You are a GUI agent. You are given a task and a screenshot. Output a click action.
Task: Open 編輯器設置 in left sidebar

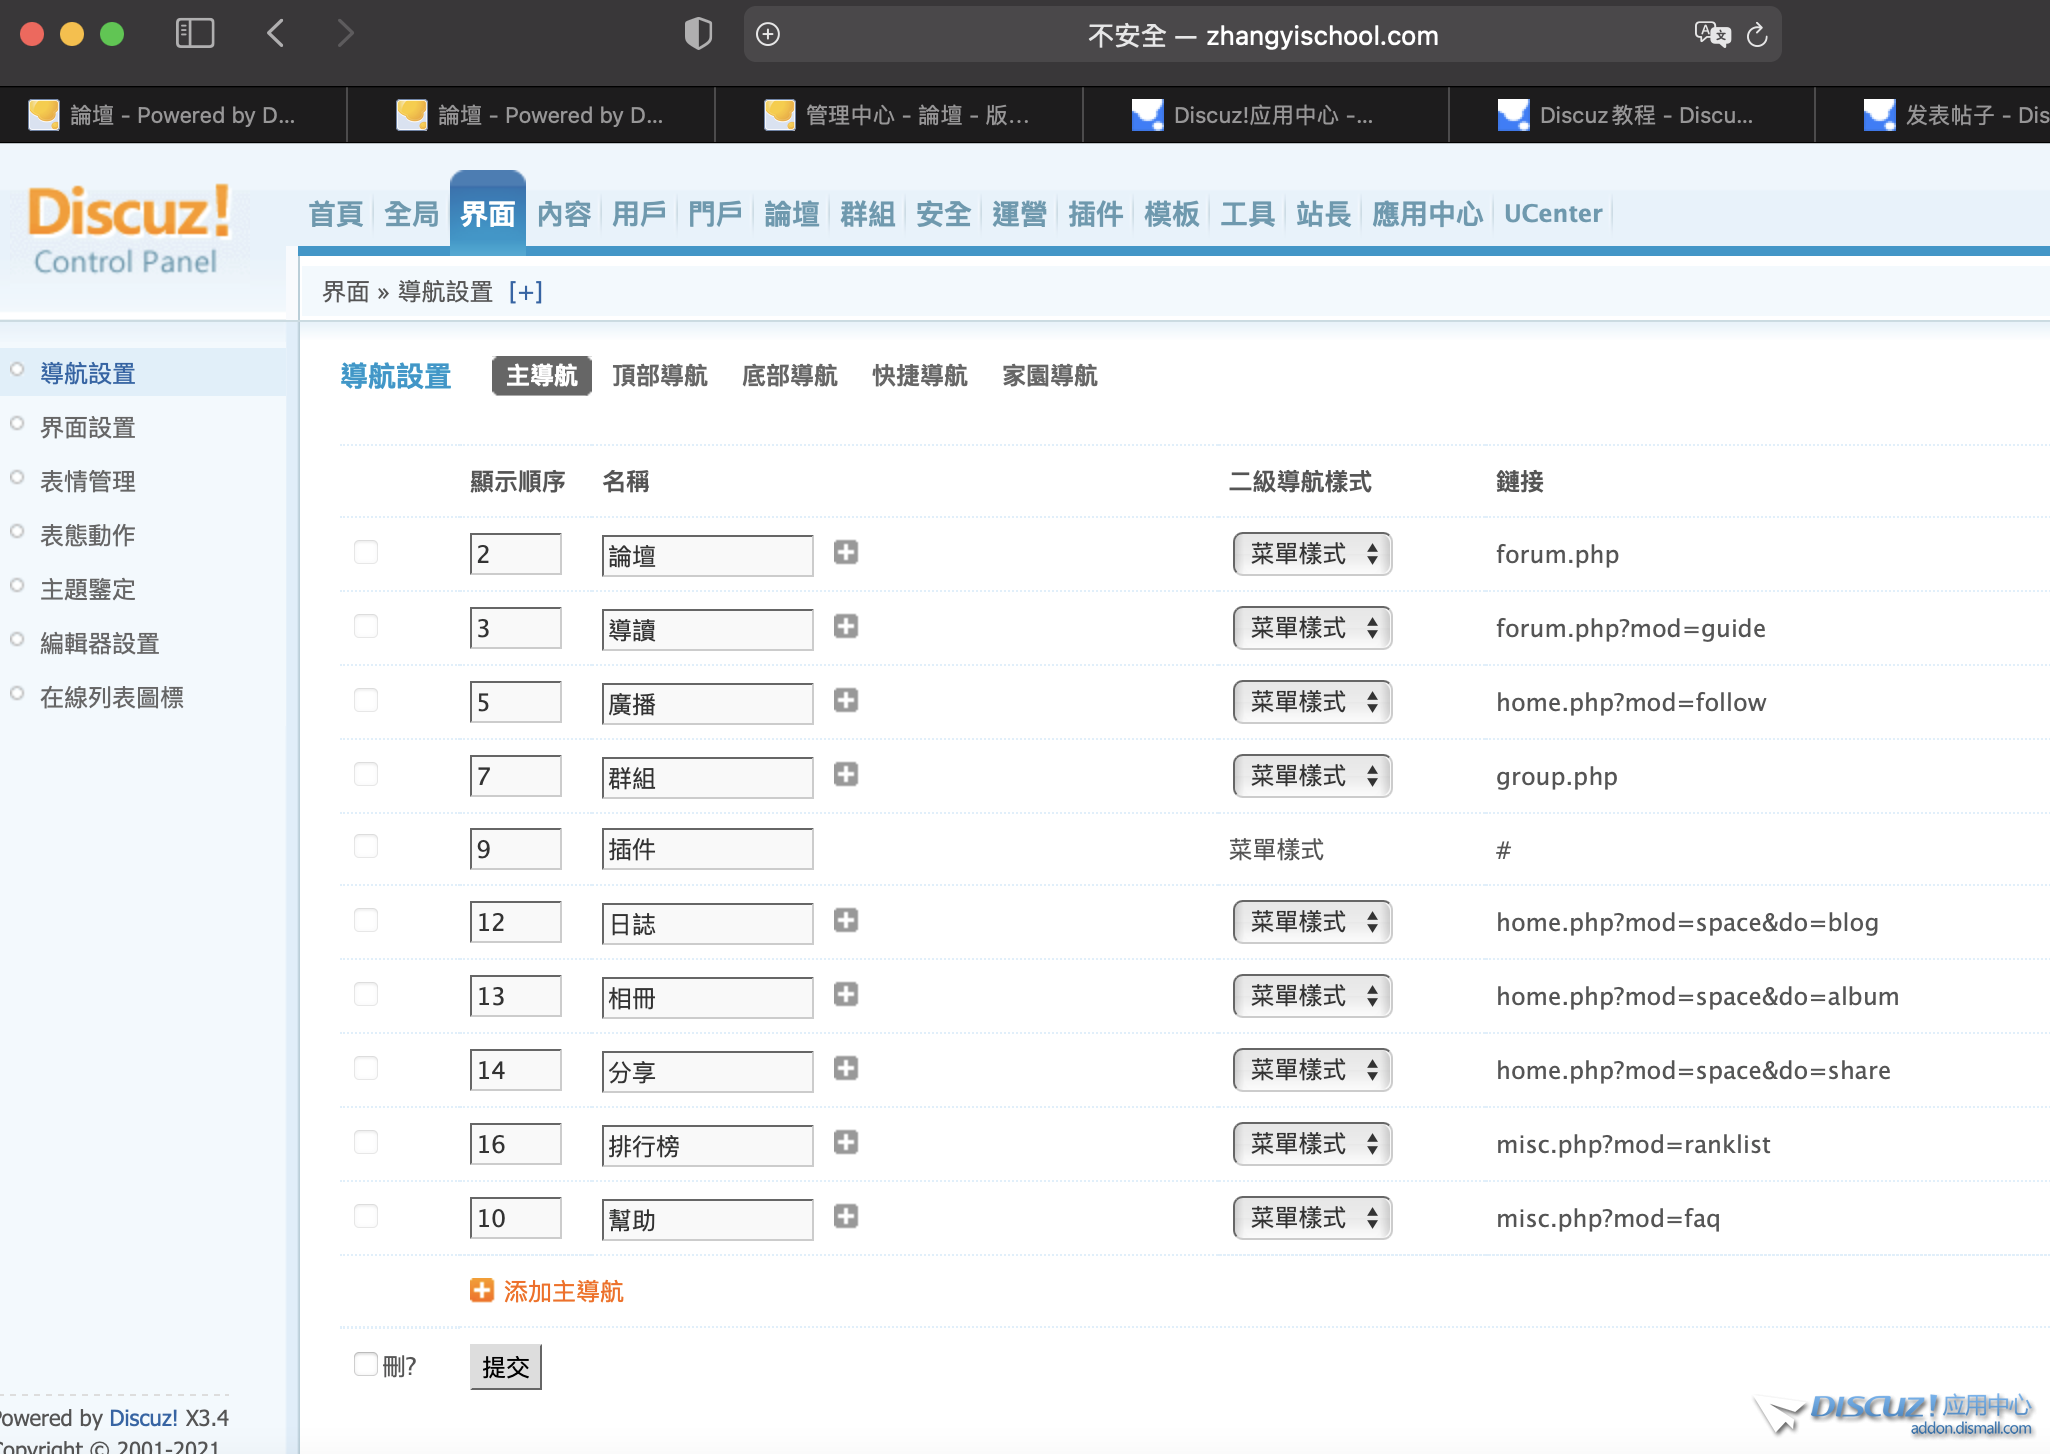100,644
